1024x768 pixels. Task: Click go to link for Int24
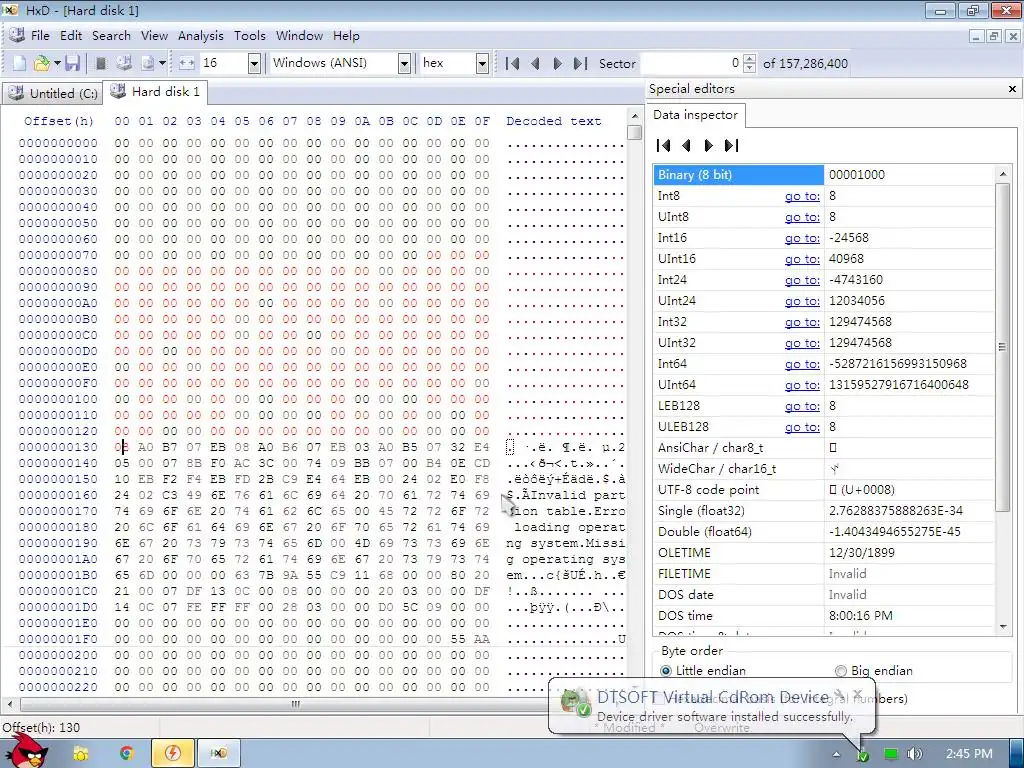pos(802,280)
